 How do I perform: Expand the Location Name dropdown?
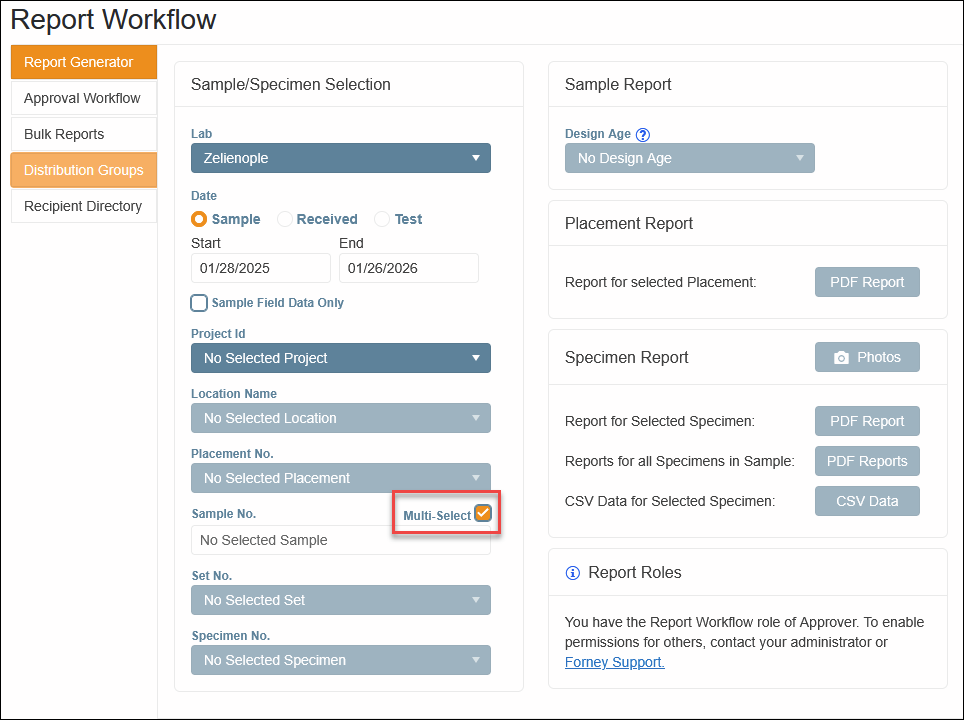(340, 418)
